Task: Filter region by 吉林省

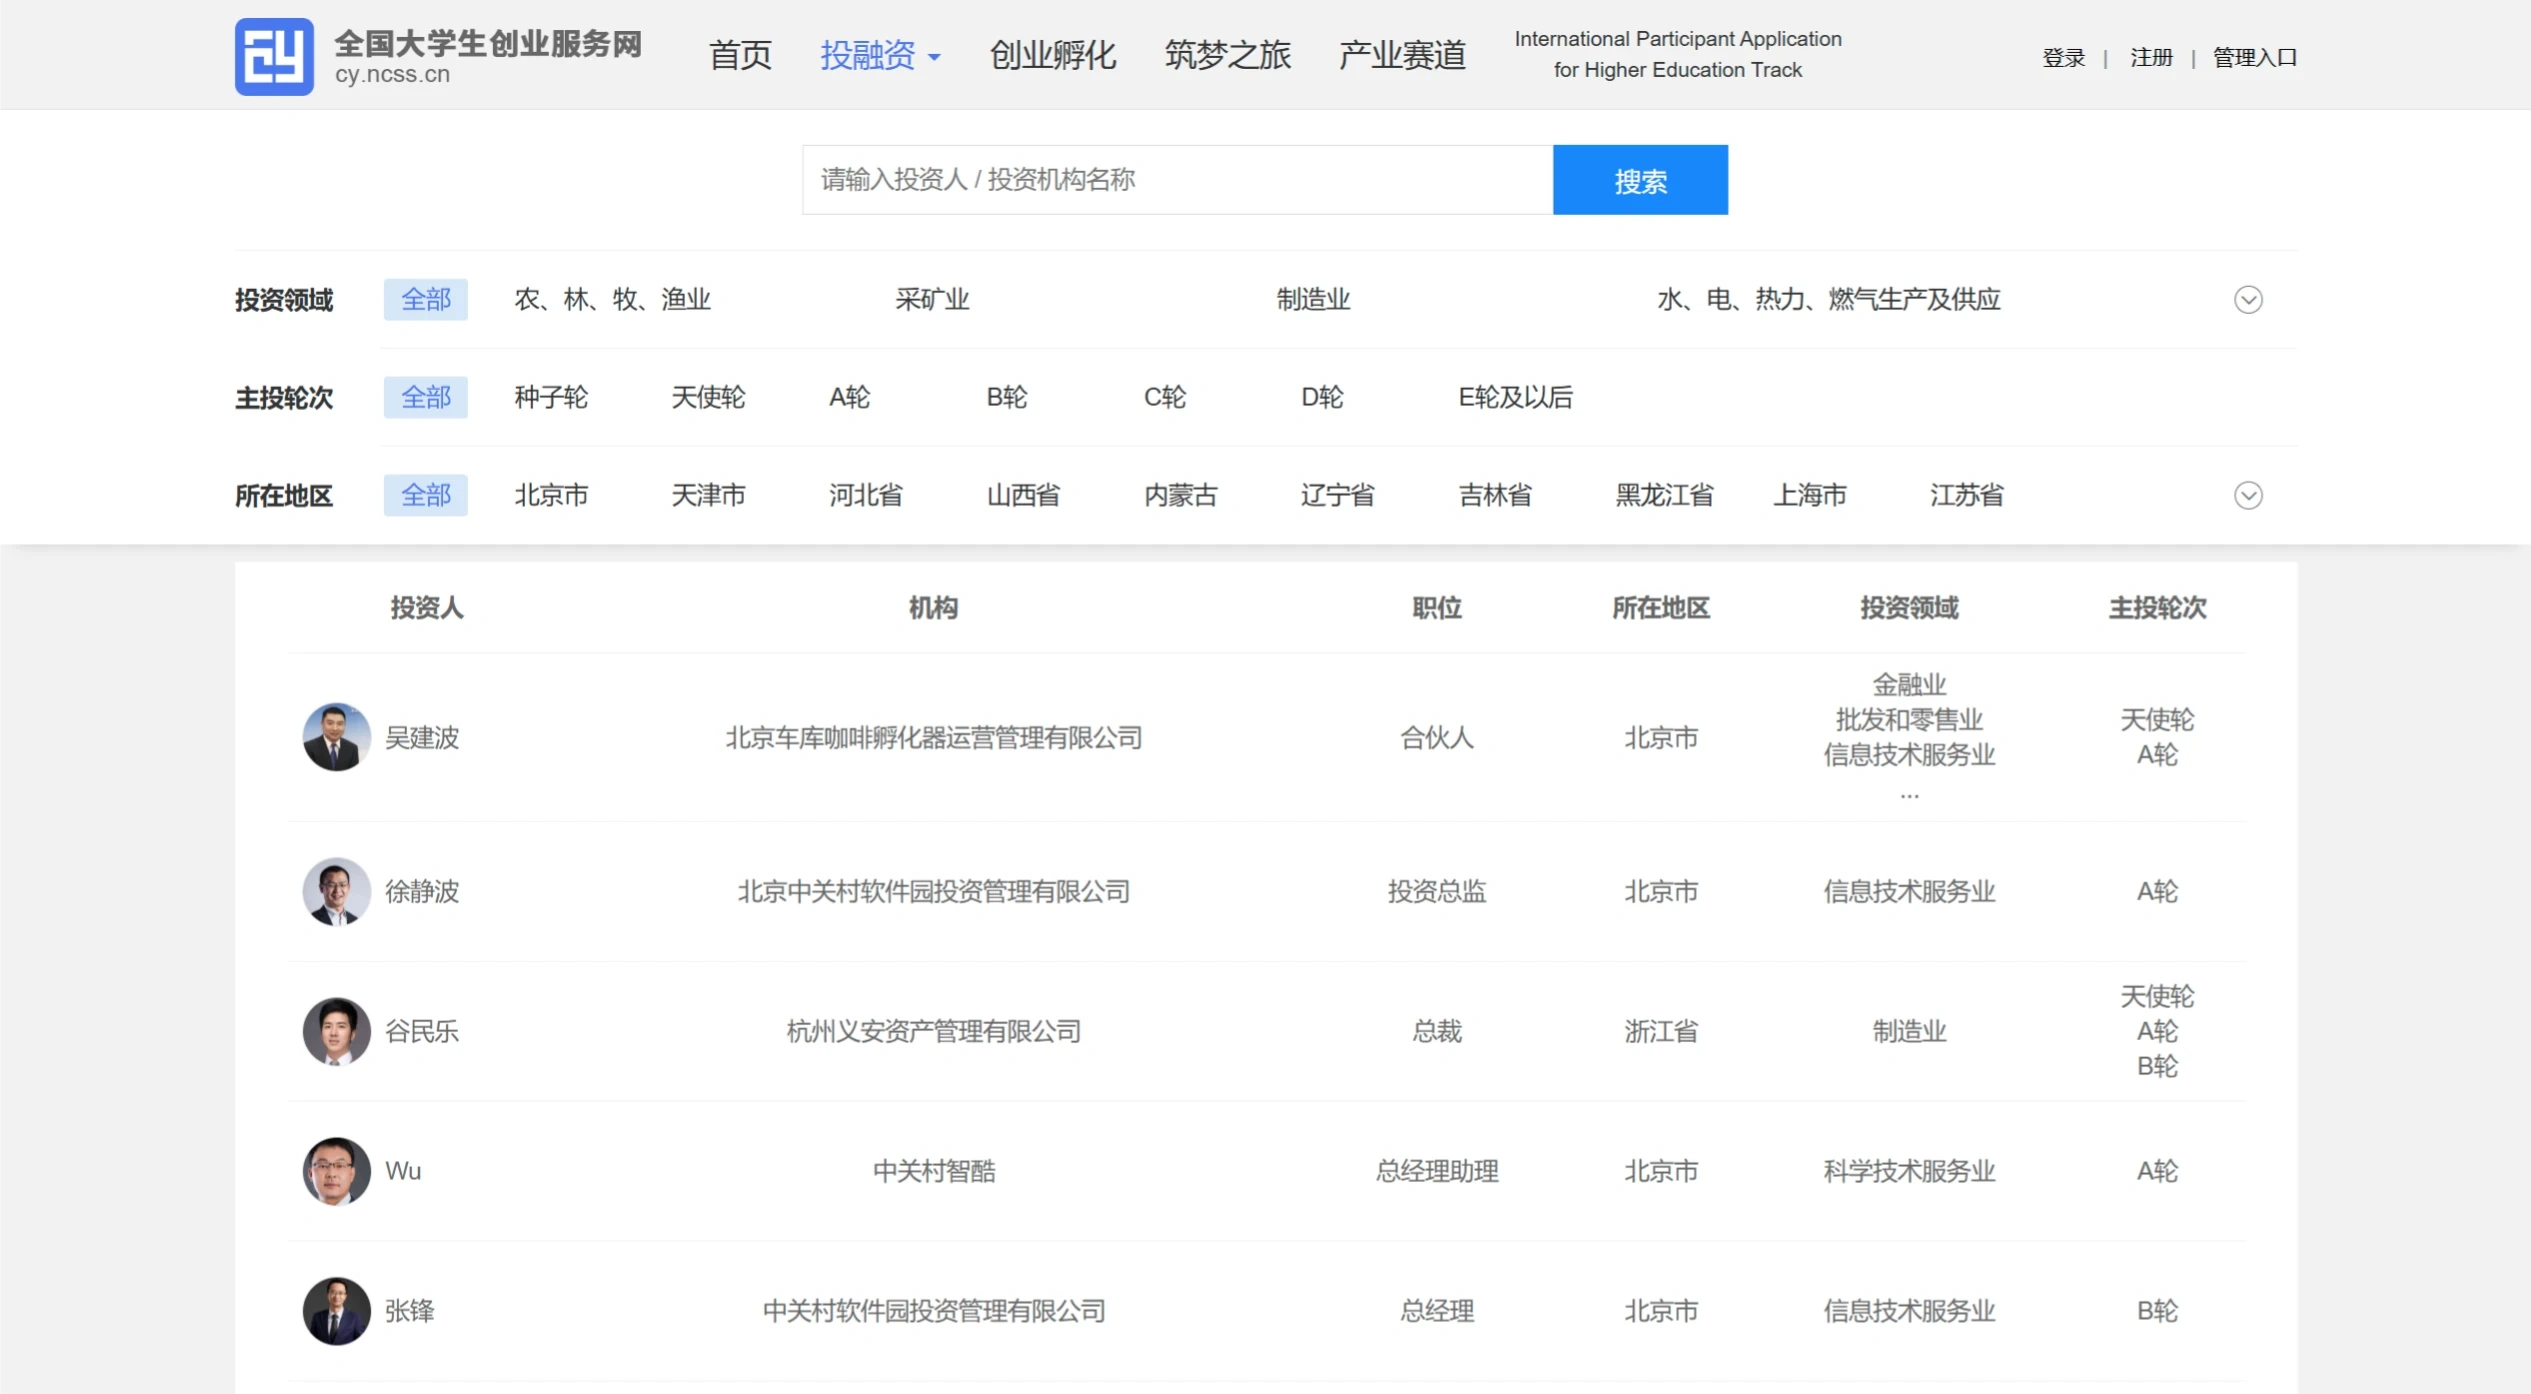Action: (1495, 496)
